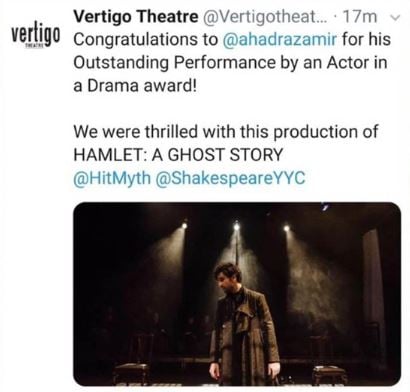Click the 'a Drama award!' text line
Viewport: 410px width, 392px height.
tap(135, 86)
